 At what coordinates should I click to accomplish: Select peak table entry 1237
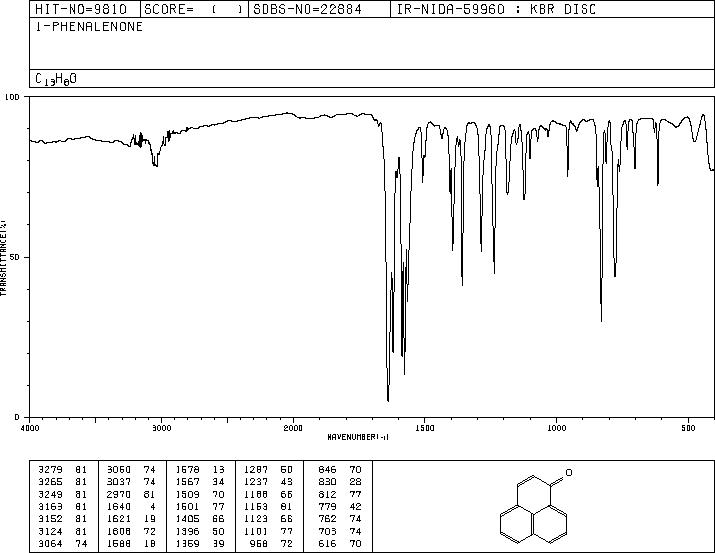[256, 481]
